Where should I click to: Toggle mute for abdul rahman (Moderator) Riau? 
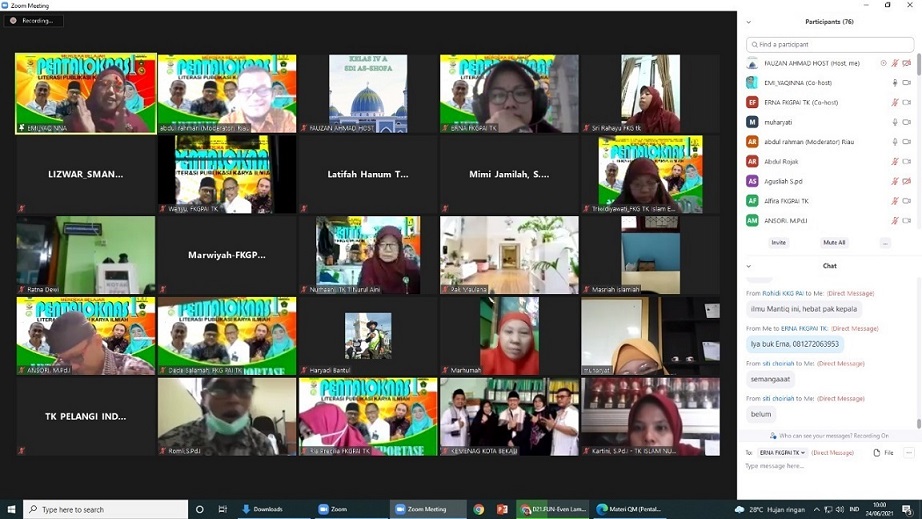(x=895, y=142)
